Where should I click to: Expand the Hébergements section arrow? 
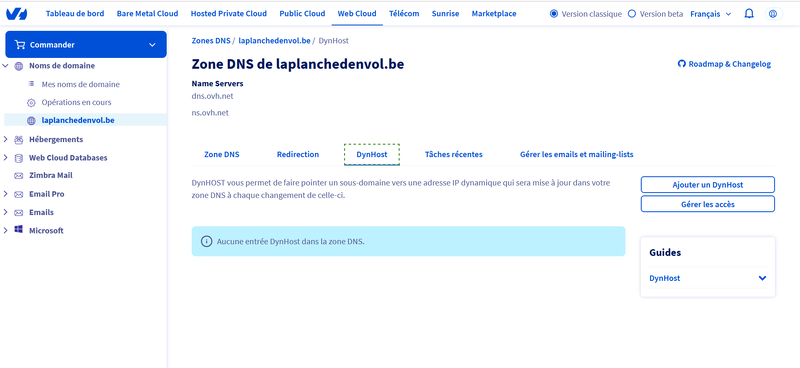coord(6,139)
